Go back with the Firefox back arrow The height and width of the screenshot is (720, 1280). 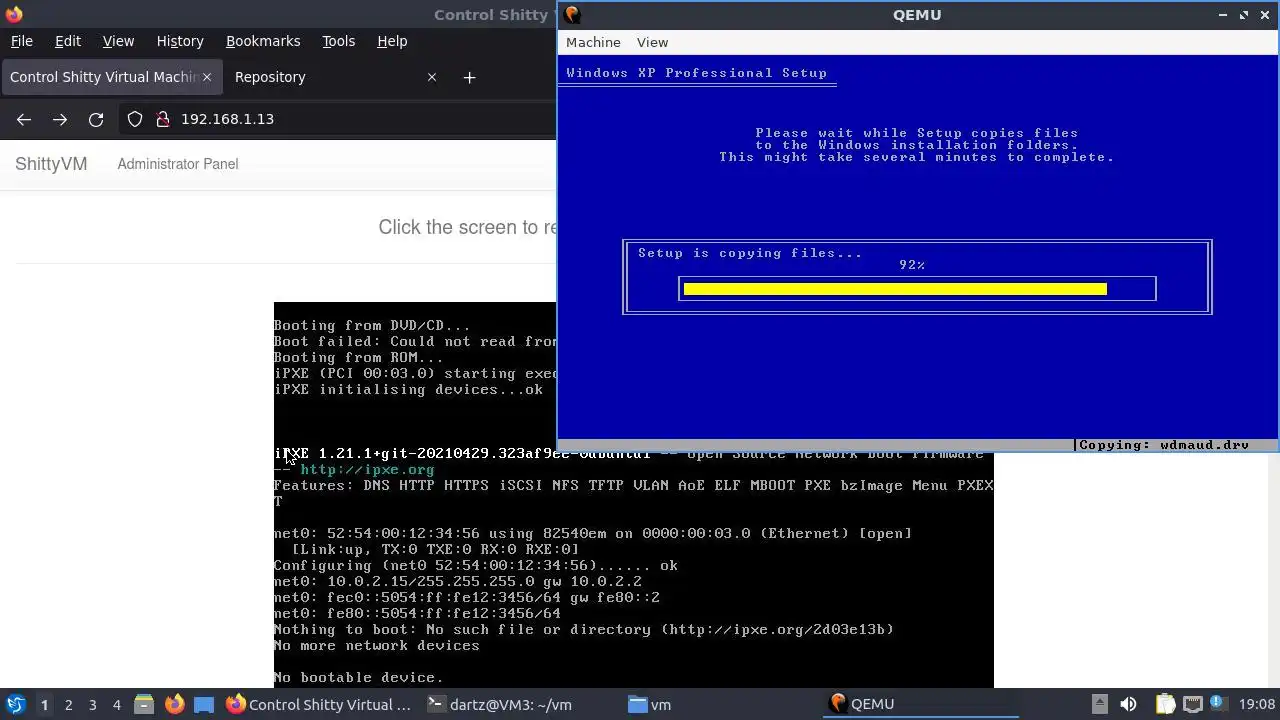click(24, 119)
